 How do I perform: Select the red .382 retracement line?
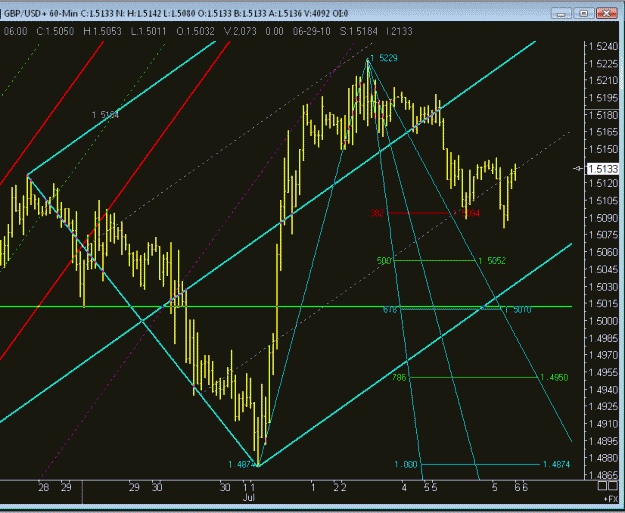(x=419, y=213)
